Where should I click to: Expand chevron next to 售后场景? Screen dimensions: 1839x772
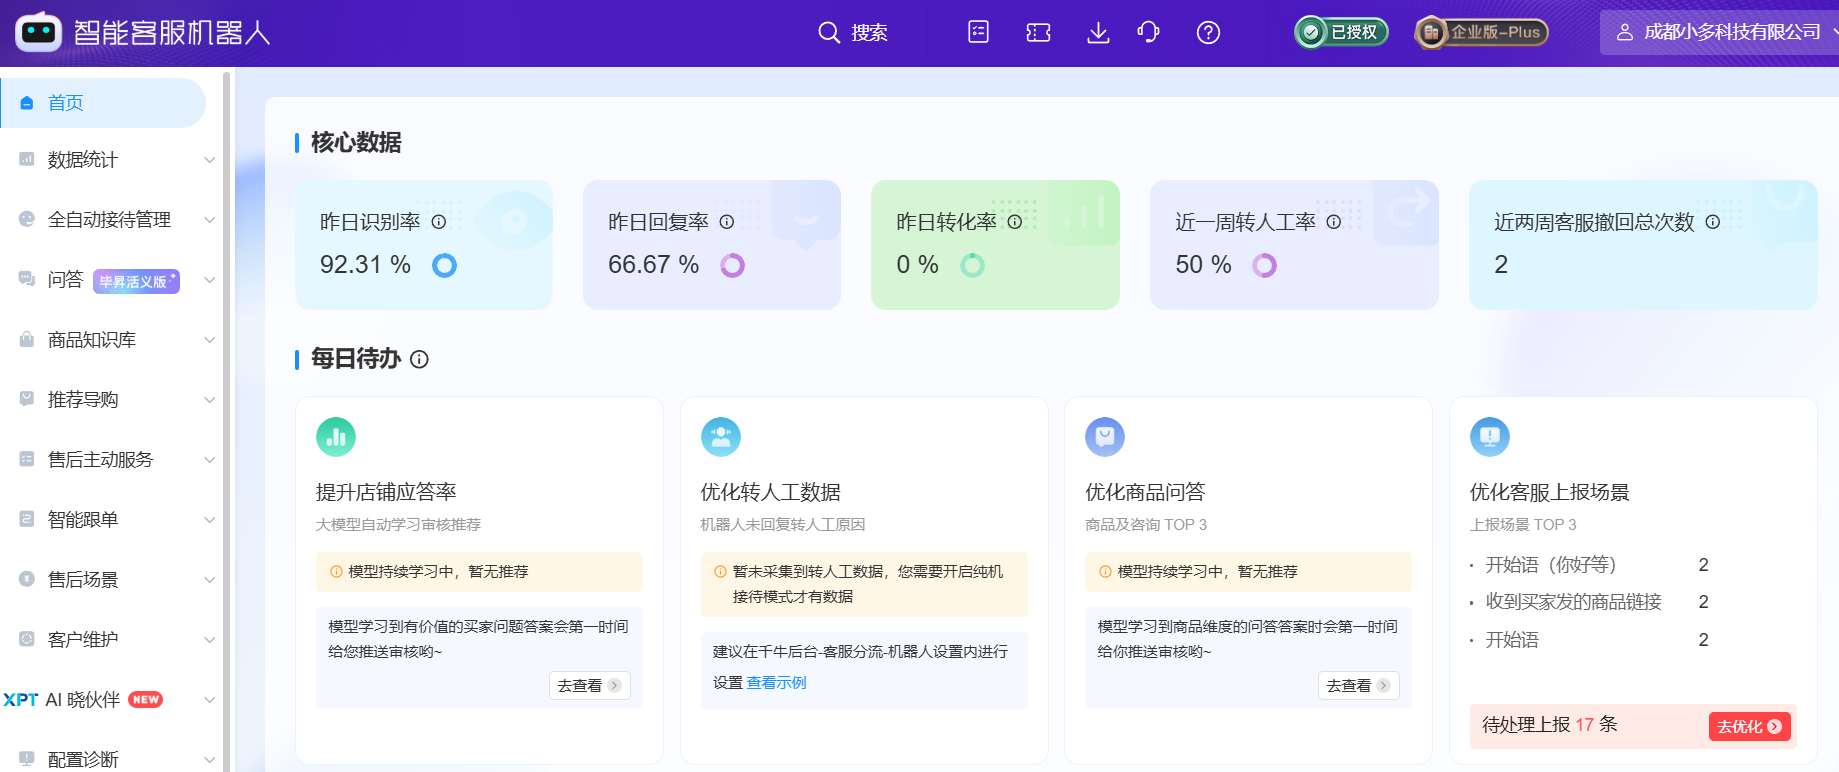(209, 580)
